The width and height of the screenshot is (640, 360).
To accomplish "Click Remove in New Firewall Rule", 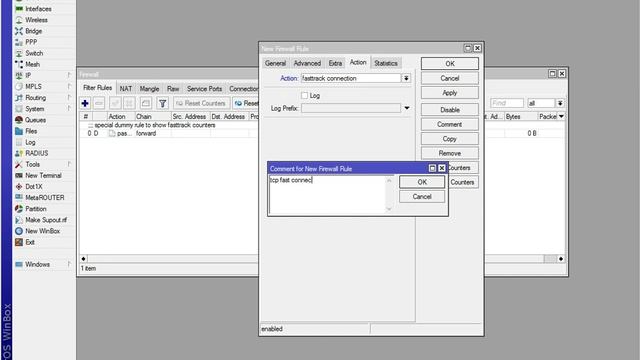I will (x=449, y=153).
